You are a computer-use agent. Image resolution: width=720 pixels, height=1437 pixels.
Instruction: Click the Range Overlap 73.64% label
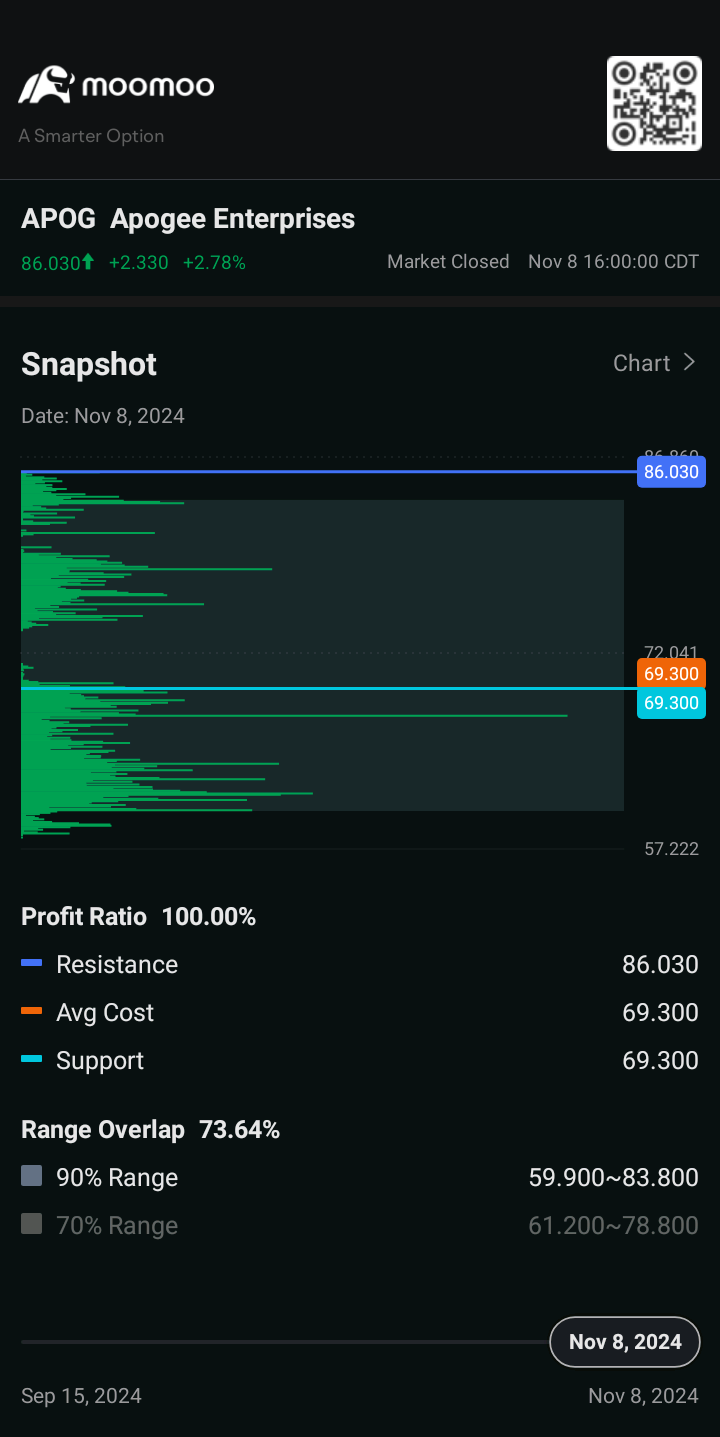coord(151,1130)
